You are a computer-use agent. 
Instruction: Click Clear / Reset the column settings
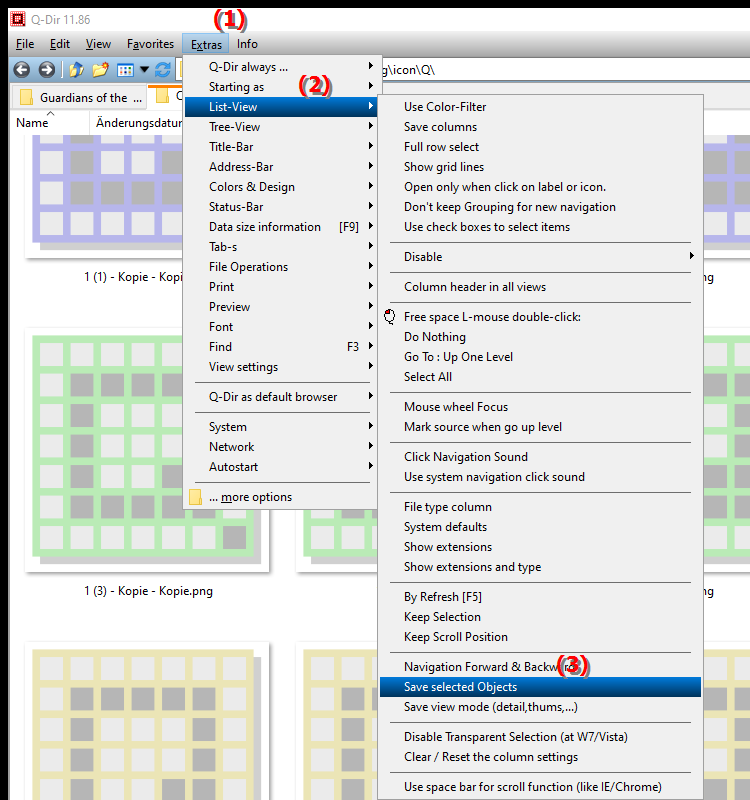tap(540, 757)
